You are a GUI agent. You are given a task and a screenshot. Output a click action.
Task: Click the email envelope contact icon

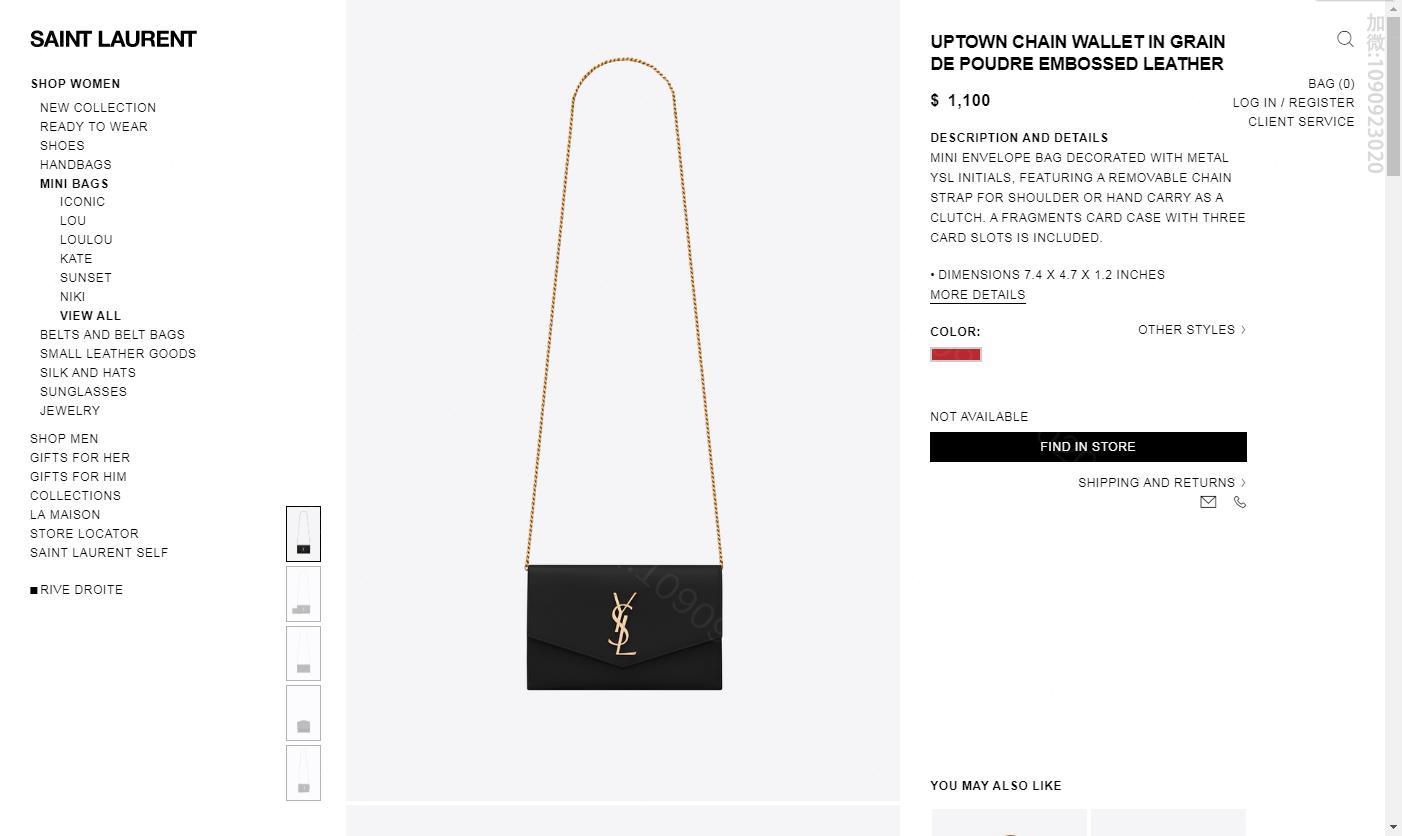click(x=1208, y=502)
